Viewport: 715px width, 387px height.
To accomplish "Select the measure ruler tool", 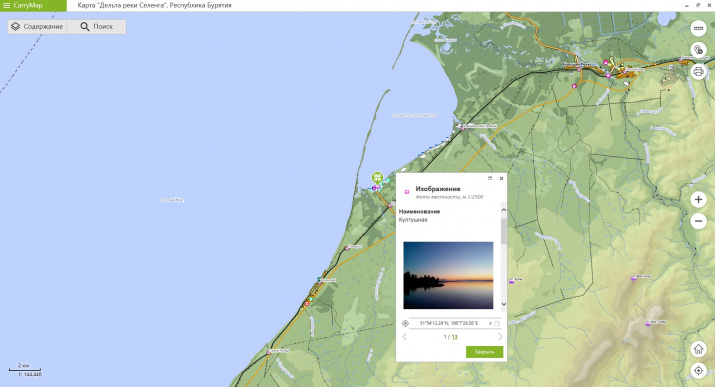I will pyautogui.click(x=698, y=28).
